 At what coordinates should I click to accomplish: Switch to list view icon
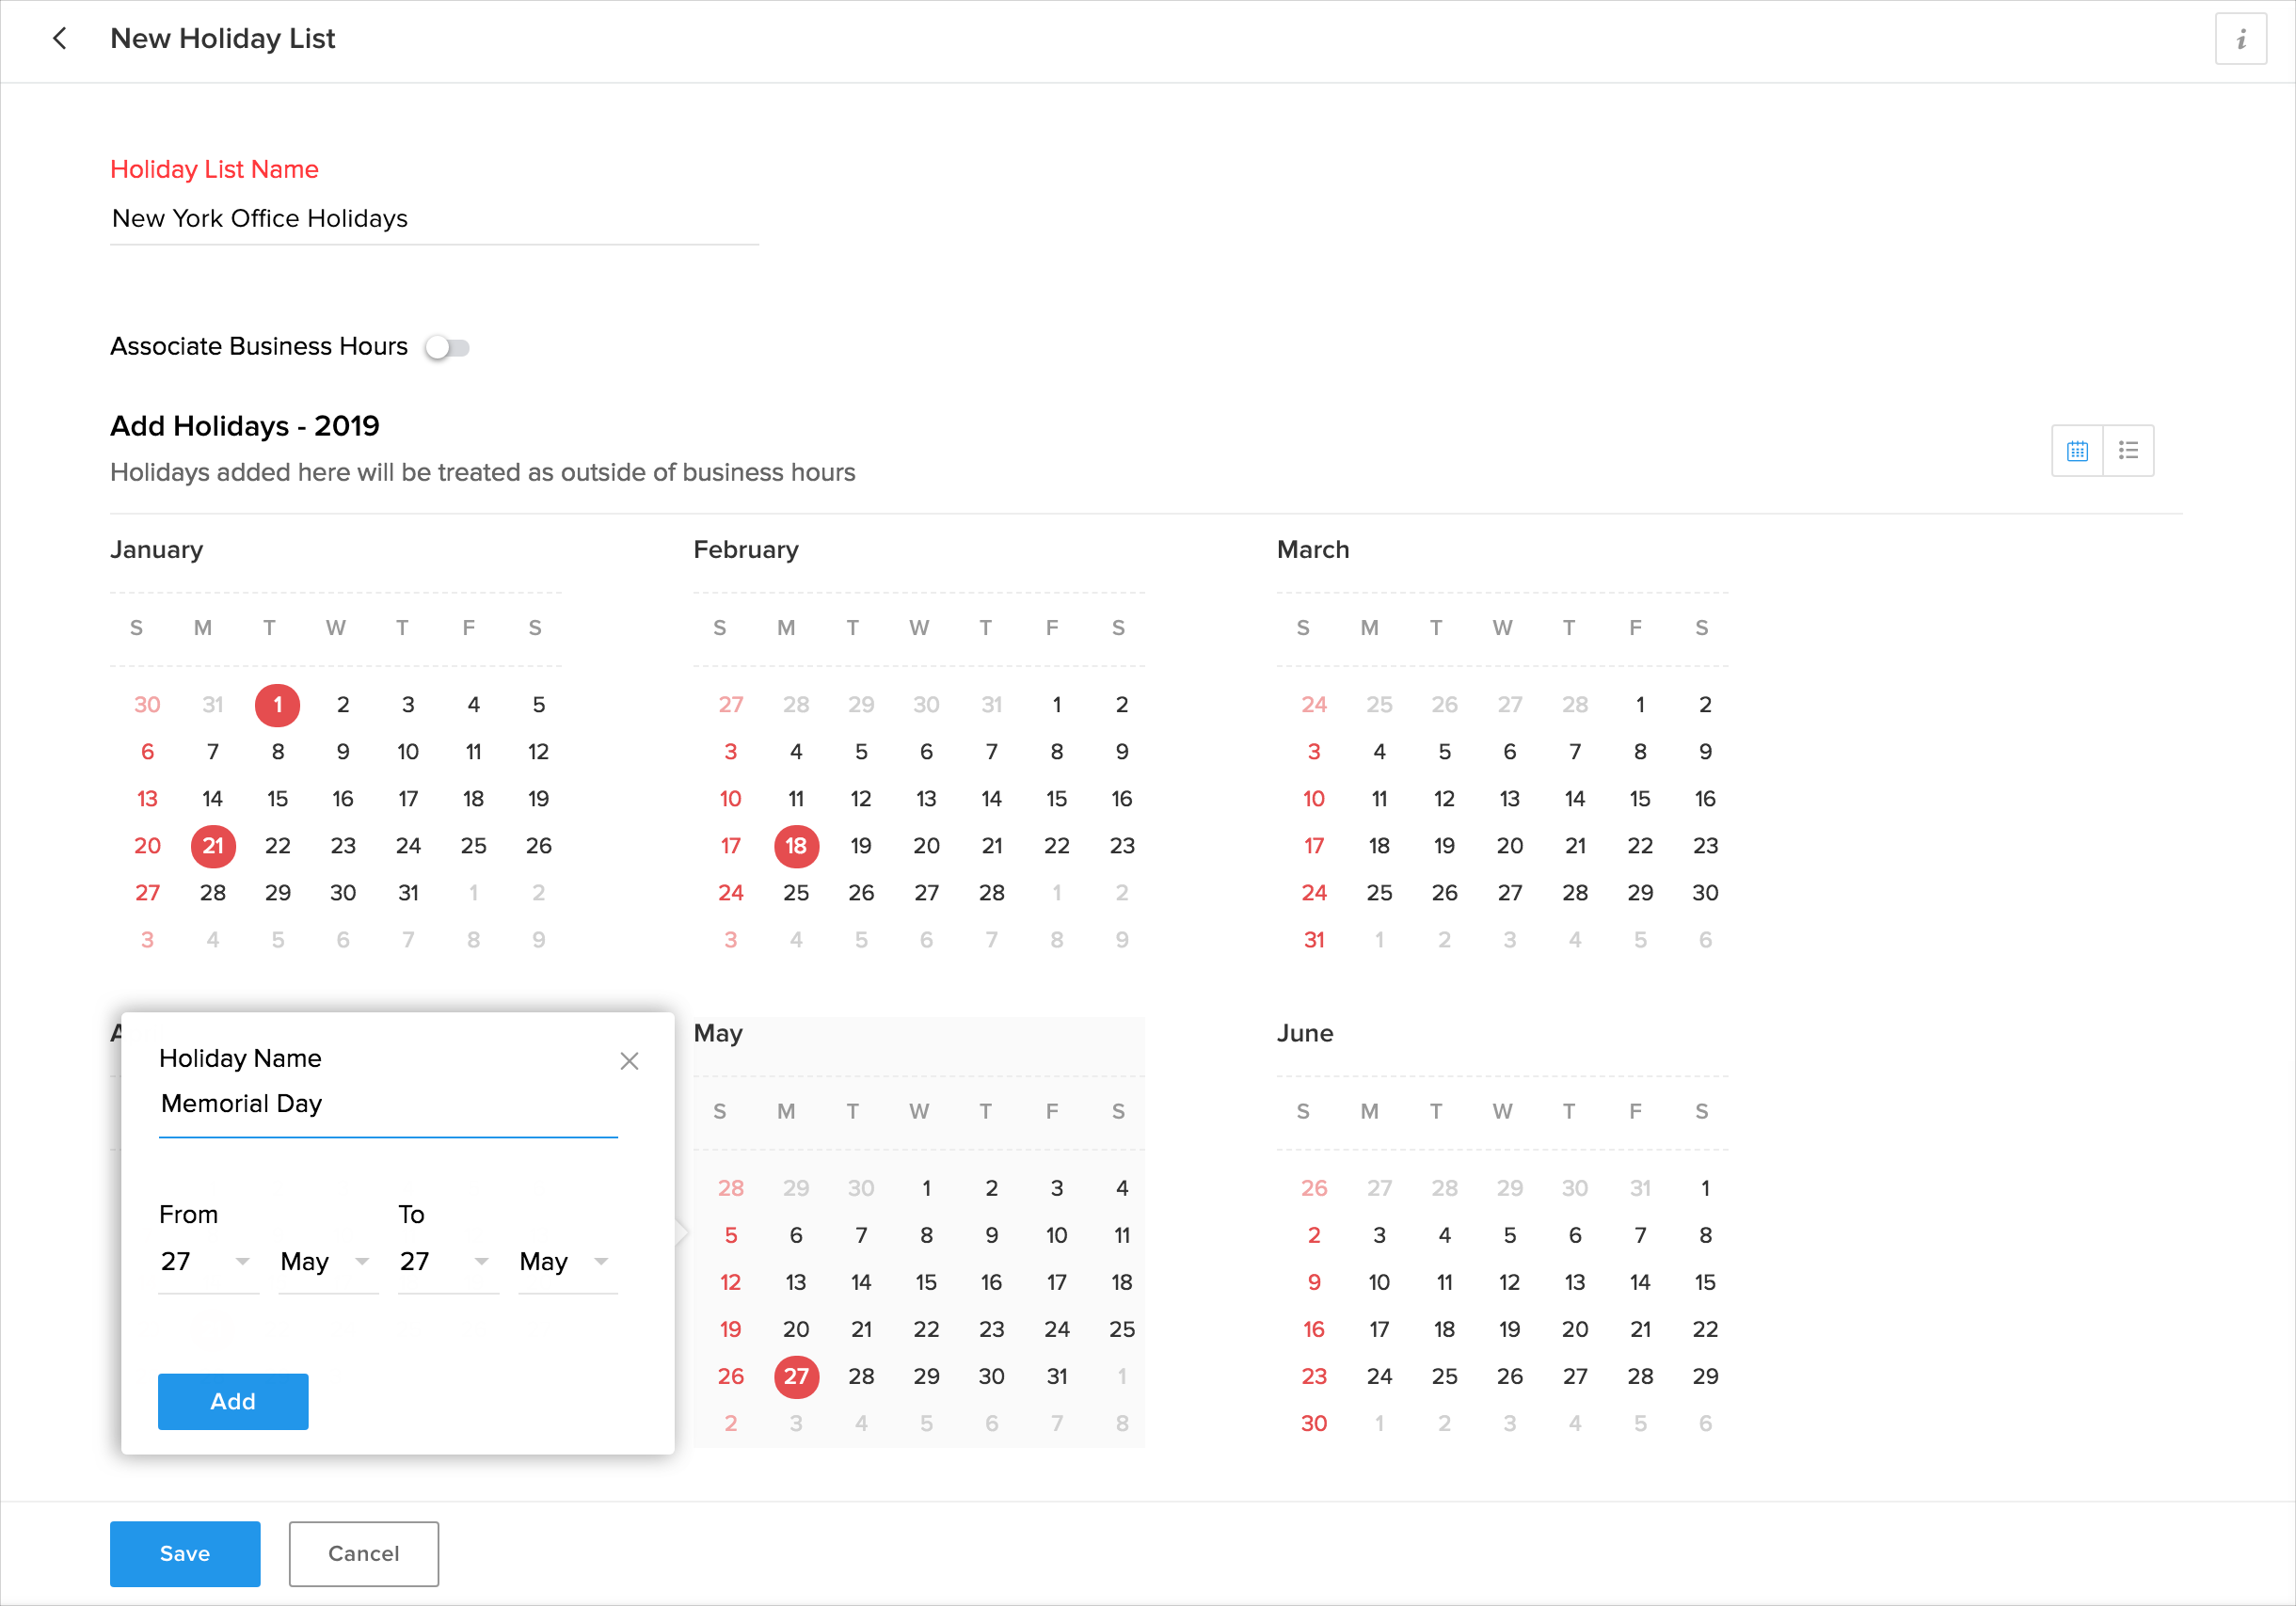coord(2128,451)
